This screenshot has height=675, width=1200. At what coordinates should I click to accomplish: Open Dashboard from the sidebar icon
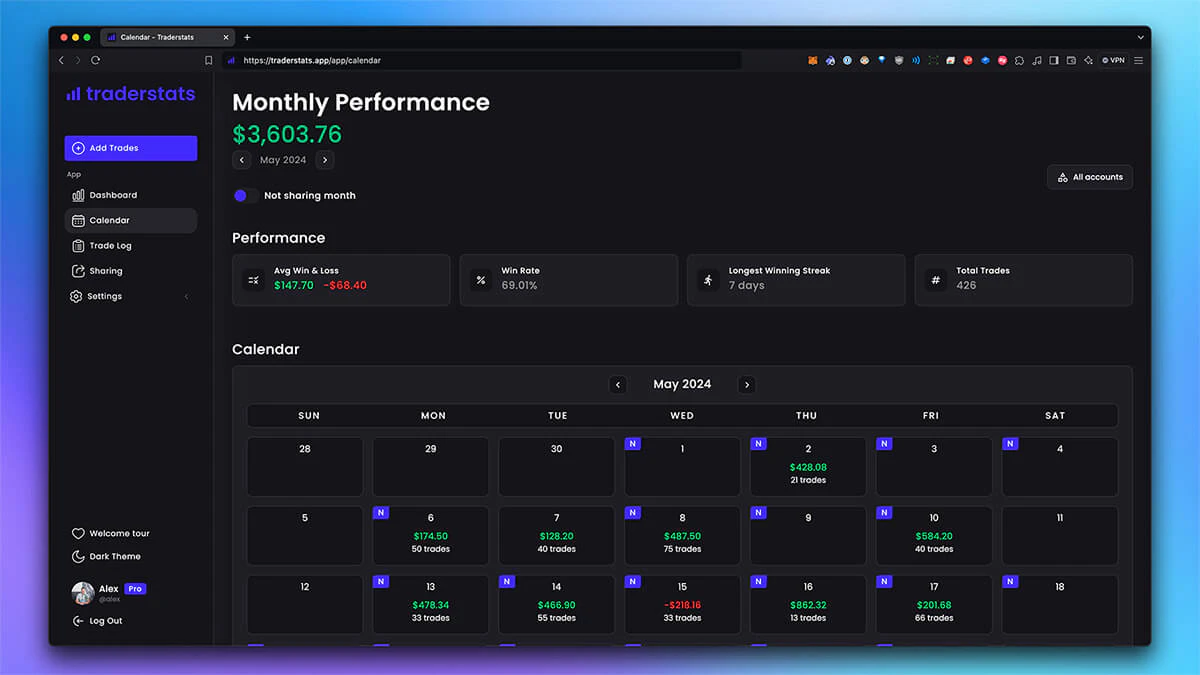[80, 195]
